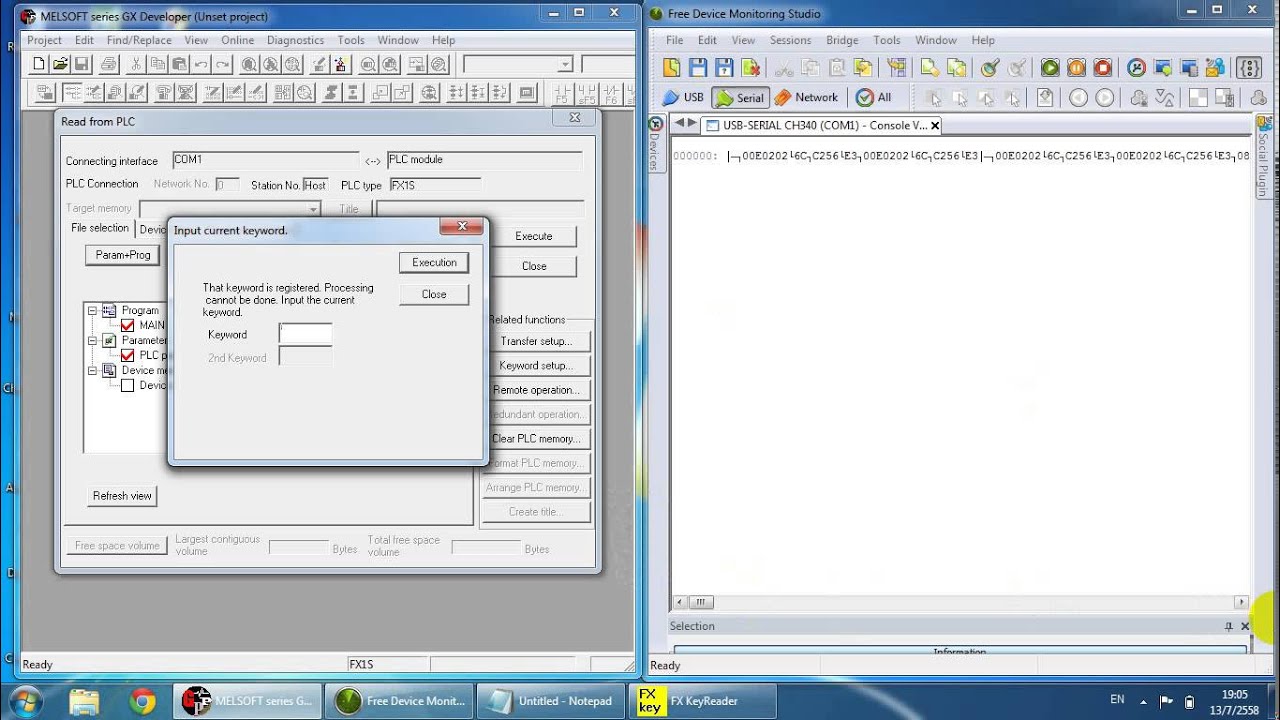
Task: Toggle the MAIN program checkbox
Action: (127, 325)
